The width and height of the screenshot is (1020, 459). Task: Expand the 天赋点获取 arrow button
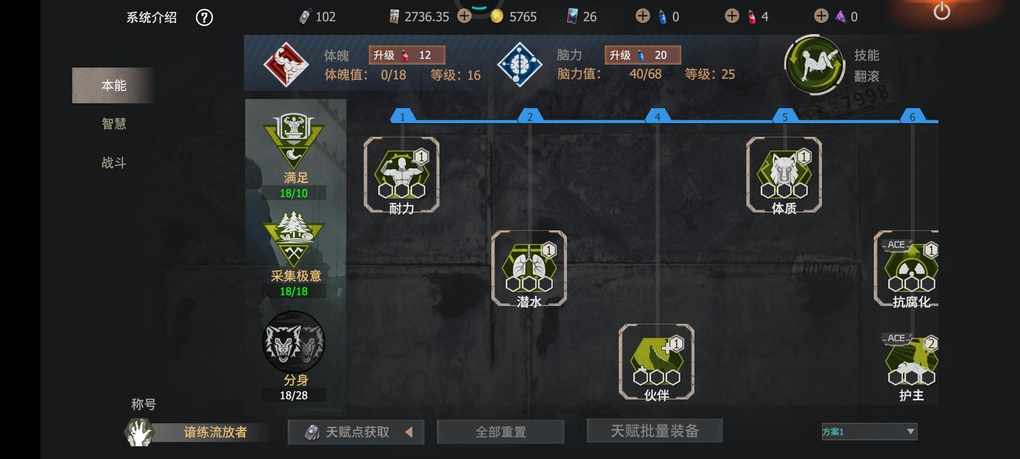pos(356,432)
